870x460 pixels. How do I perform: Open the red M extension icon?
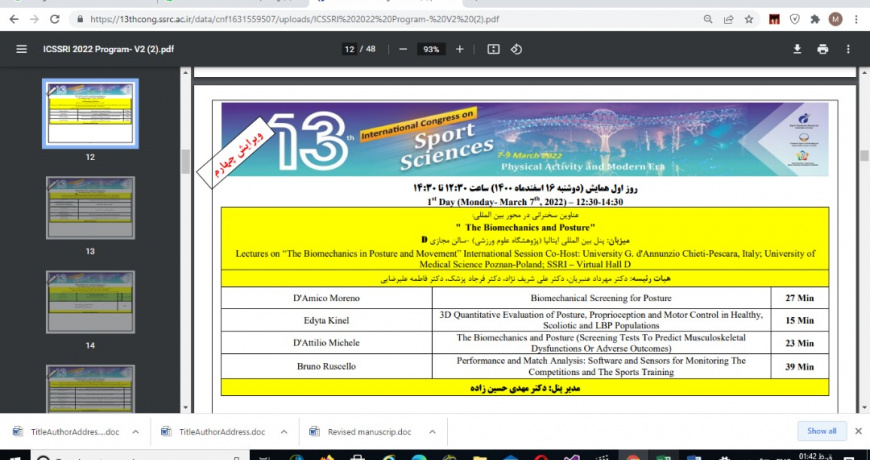pyautogui.click(x=774, y=19)
